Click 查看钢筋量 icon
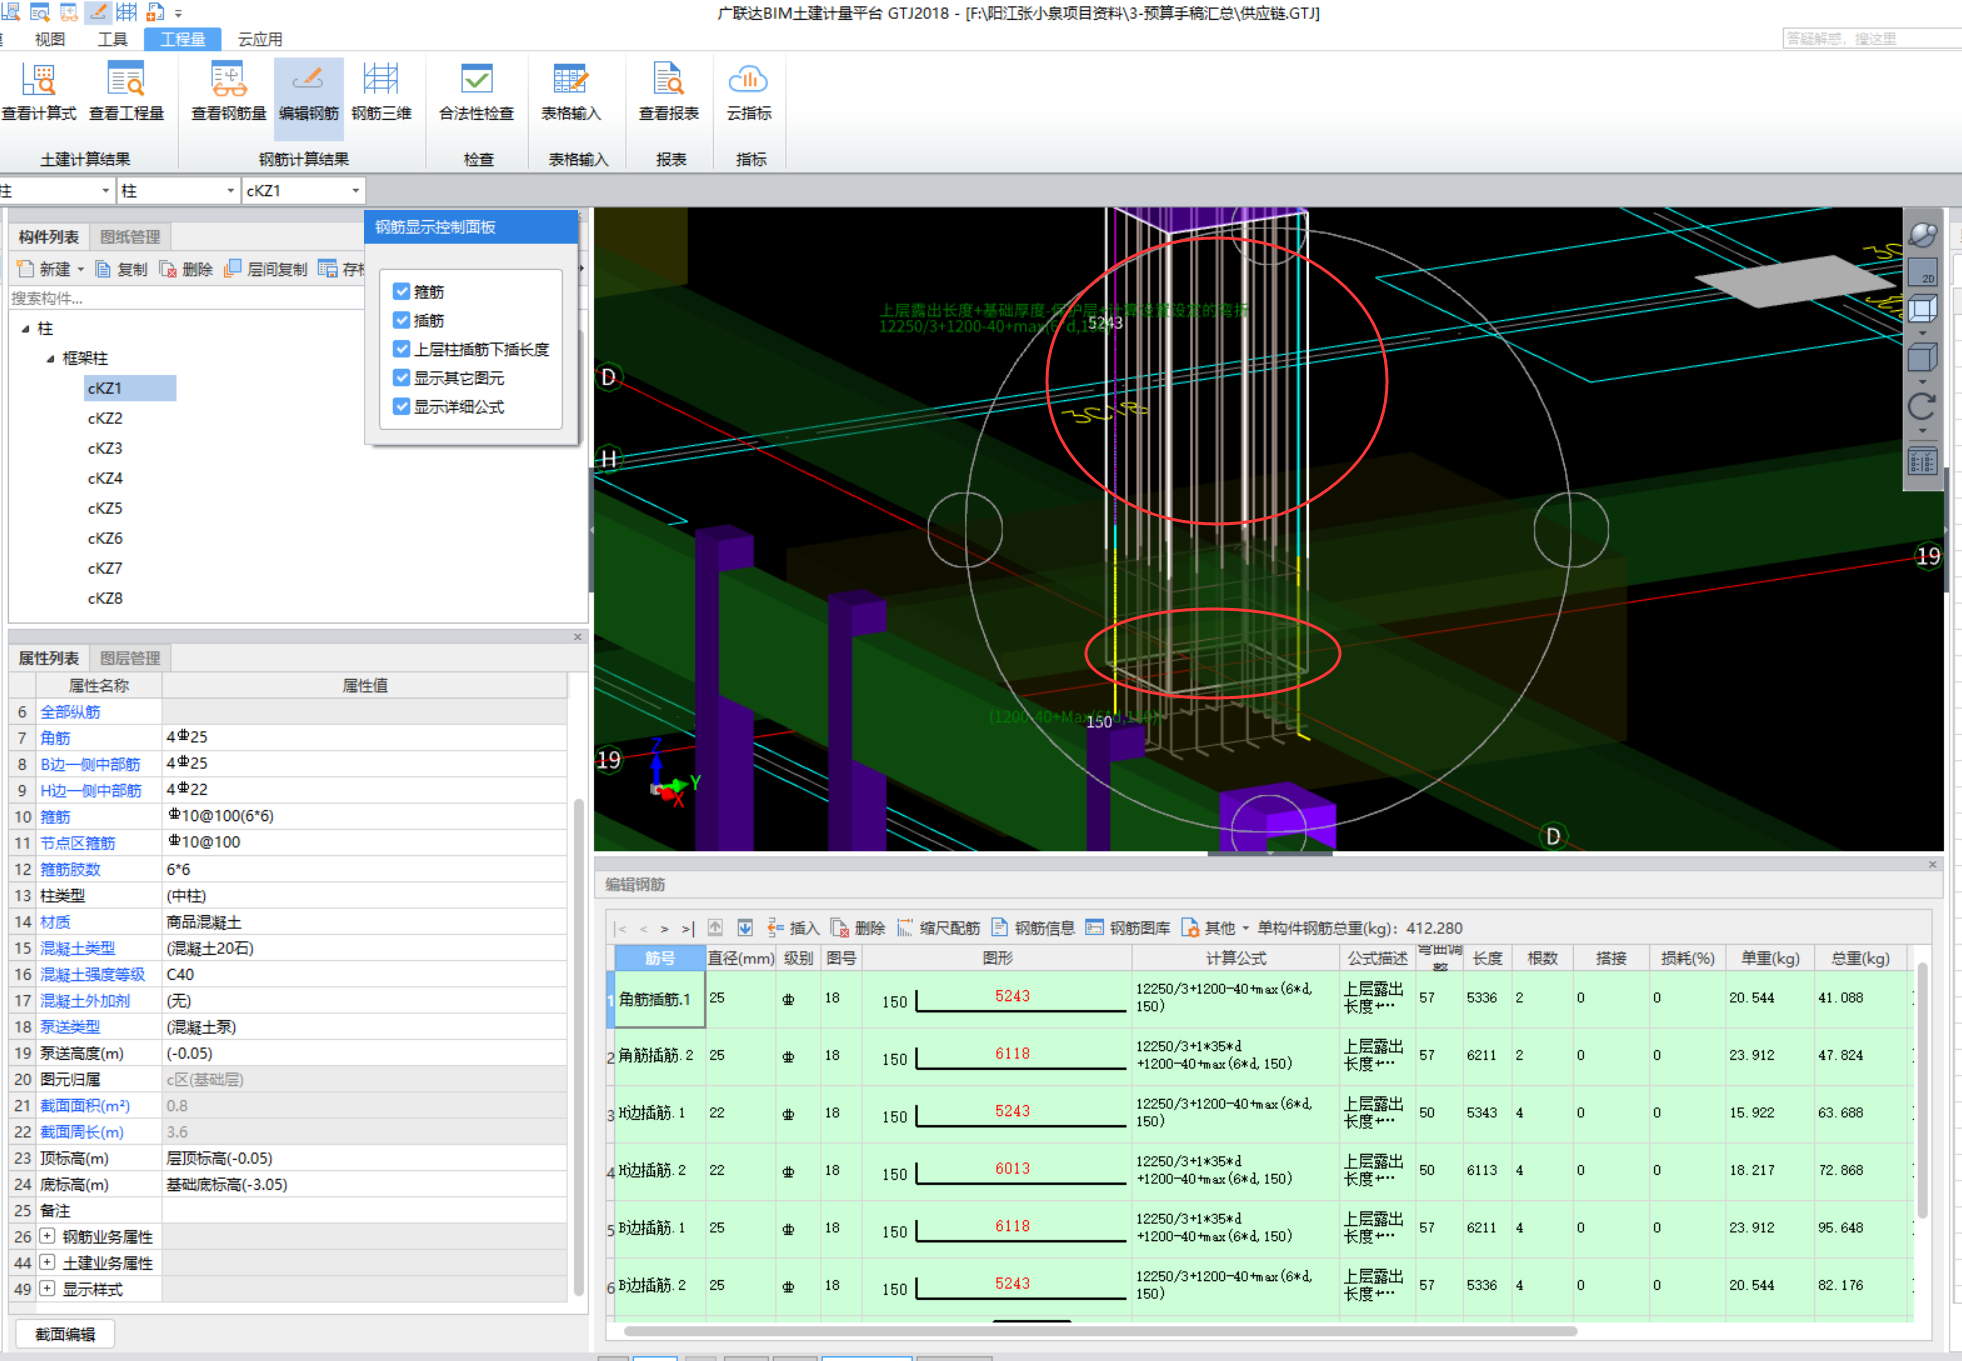 (229, 92)
